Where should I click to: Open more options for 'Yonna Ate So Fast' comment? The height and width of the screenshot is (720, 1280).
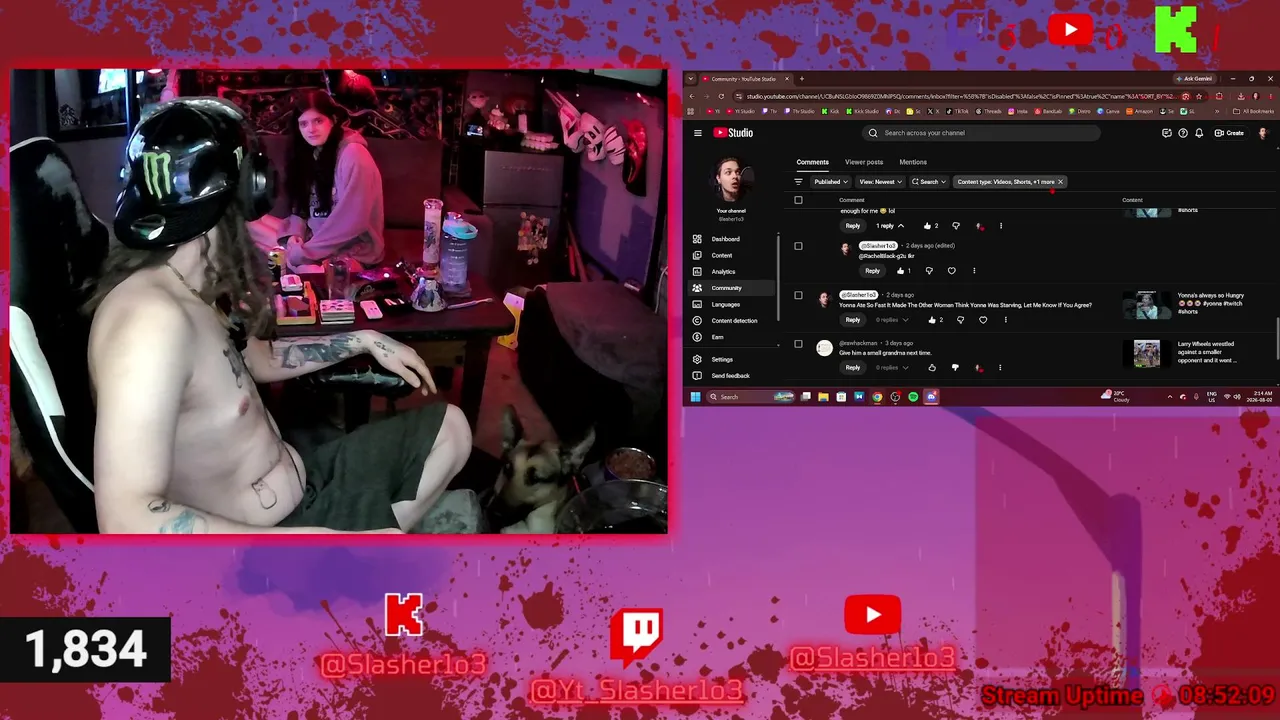tap(1006, 320)
